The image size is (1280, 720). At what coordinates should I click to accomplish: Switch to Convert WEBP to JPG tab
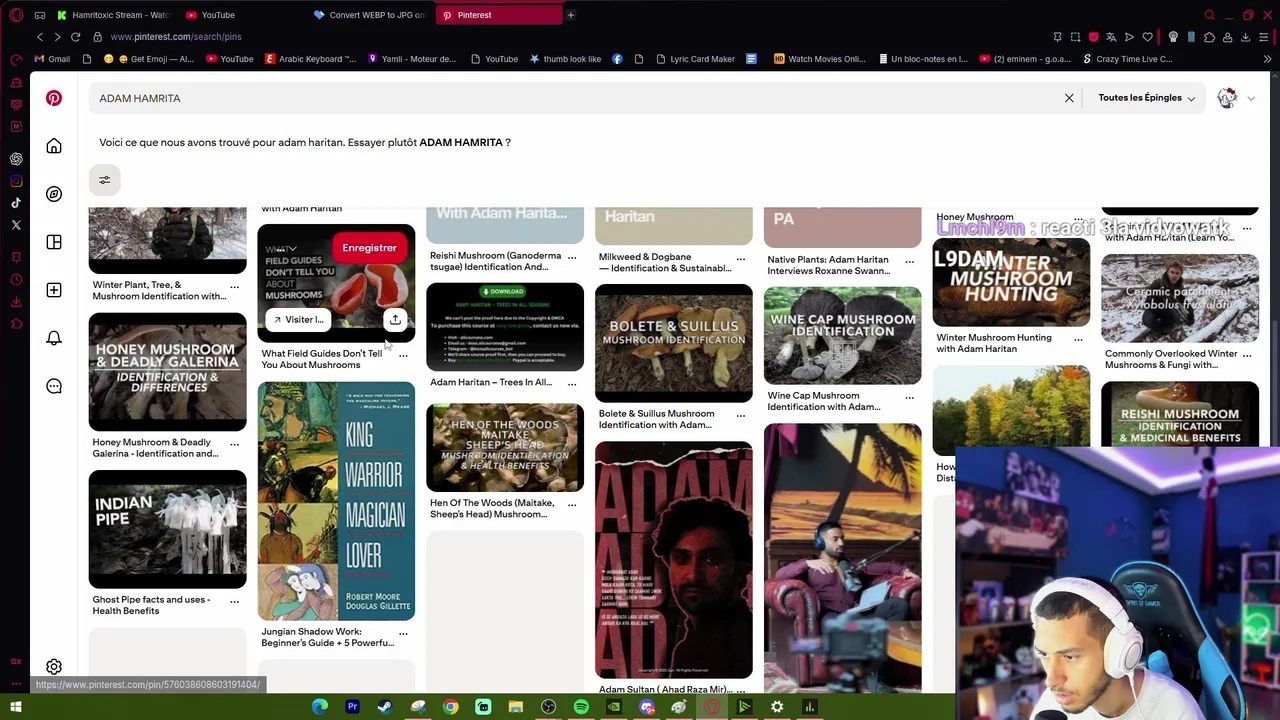[x=370, y=15]
